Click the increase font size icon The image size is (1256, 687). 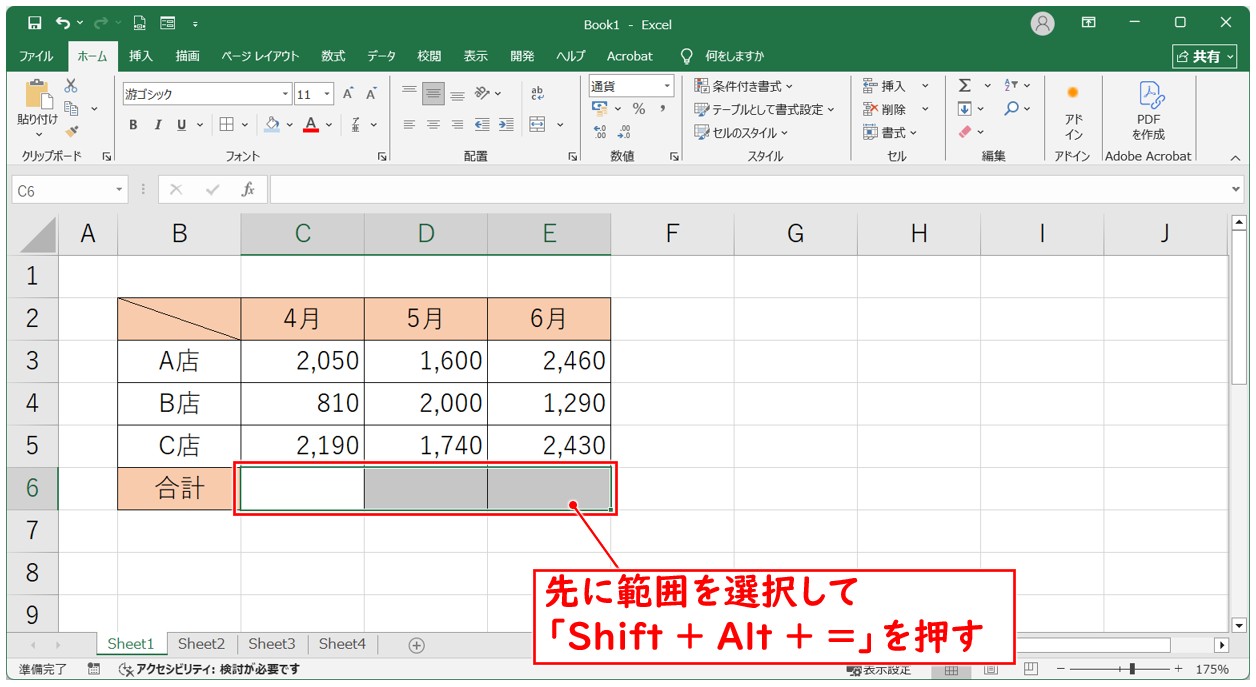348,94
